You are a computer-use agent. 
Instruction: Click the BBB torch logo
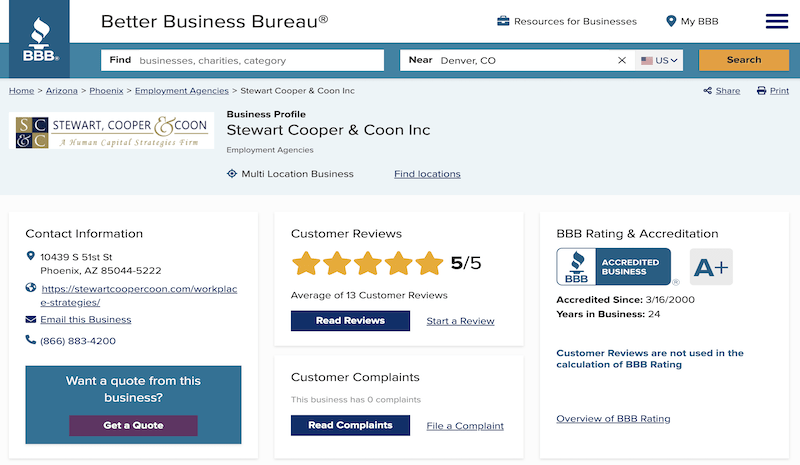pos(39,39)
